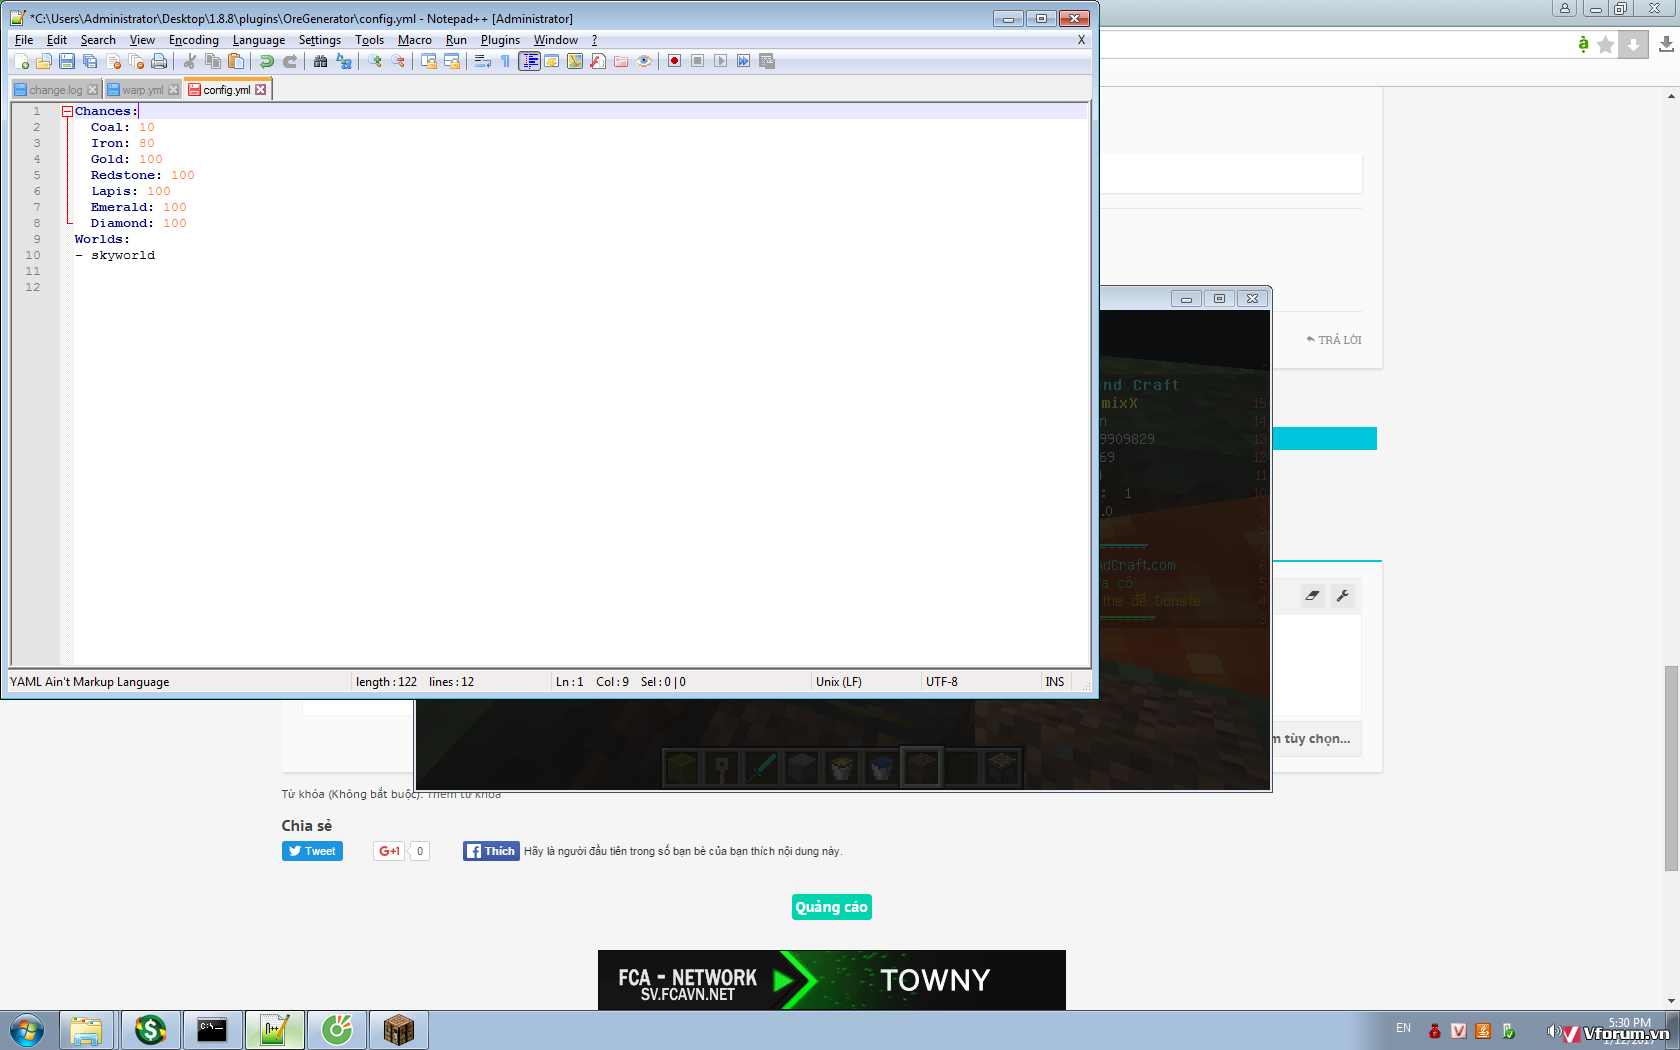This screenshot has width=1680, height=1050.
Task: Click the green Undo arrow icon
Action: pyautogui.click(x=267, y=61)
